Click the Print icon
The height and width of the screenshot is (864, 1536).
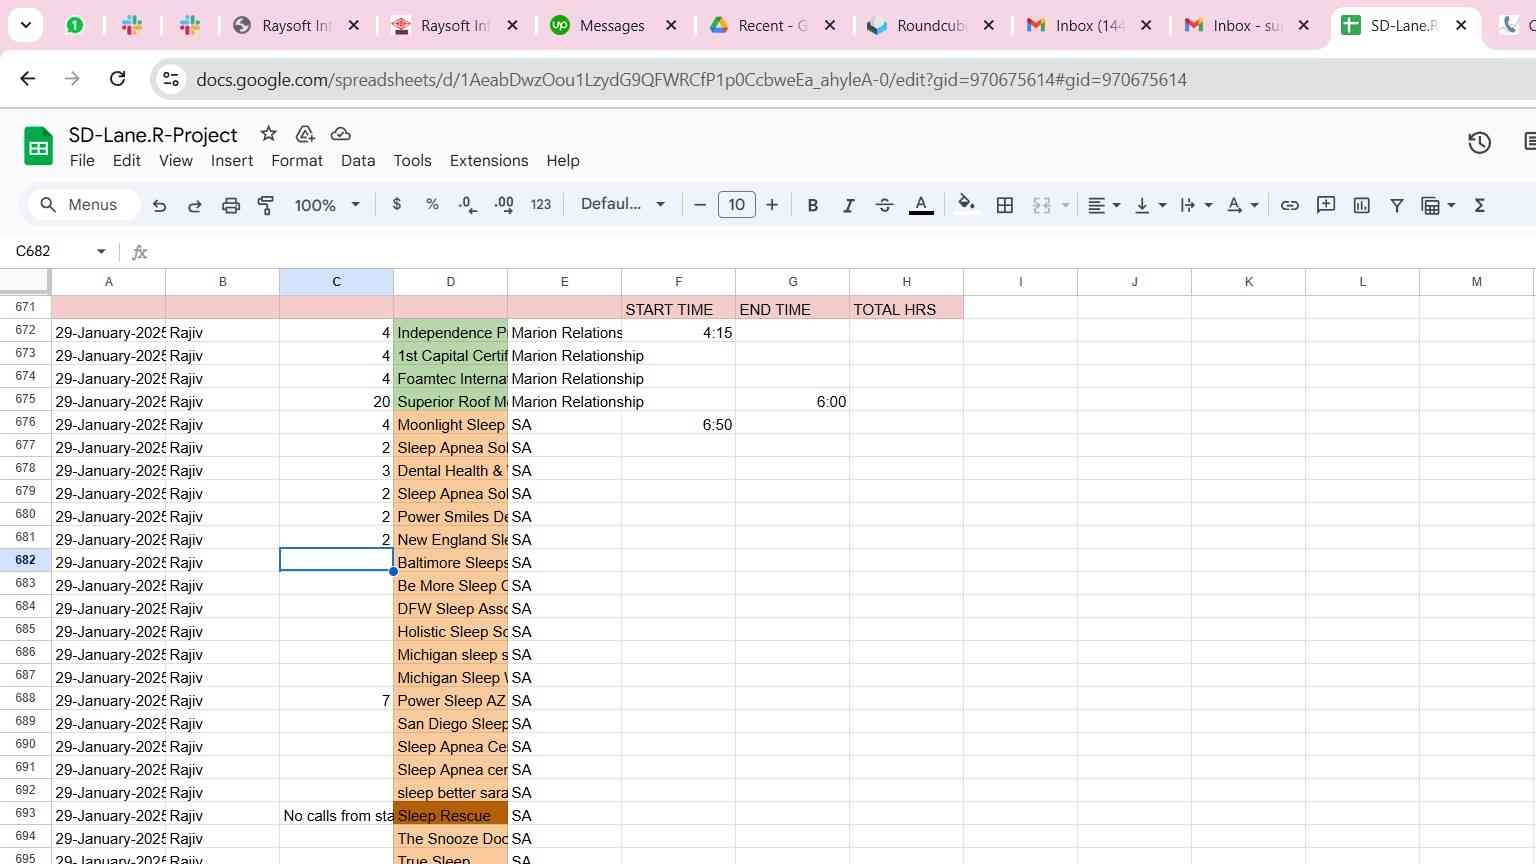point(231,205)
